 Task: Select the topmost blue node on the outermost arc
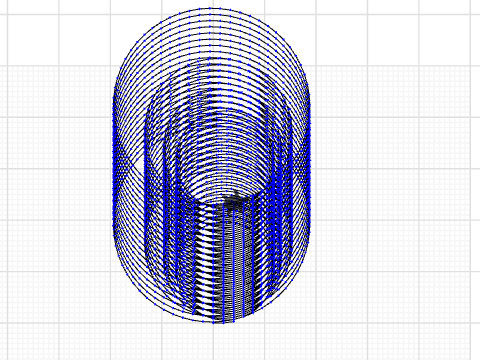pos(210,8)
